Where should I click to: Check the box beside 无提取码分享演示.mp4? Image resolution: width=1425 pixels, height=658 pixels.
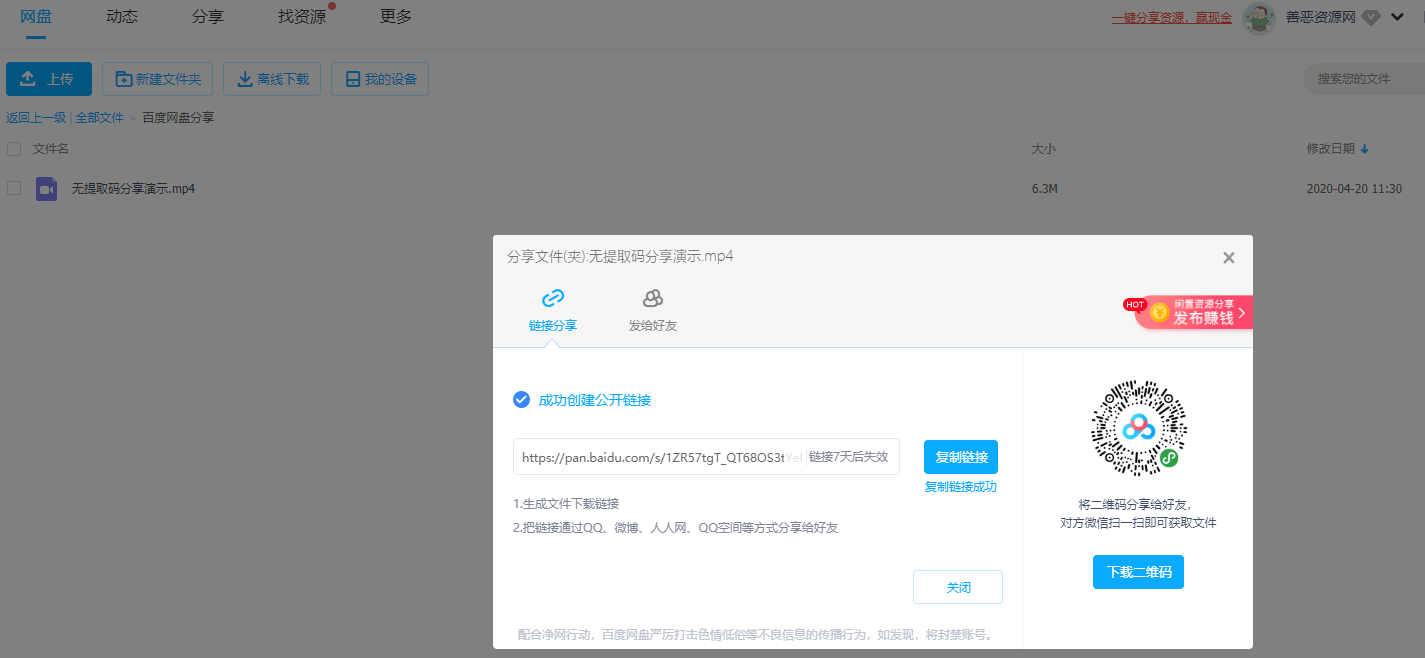click(14, 188)
